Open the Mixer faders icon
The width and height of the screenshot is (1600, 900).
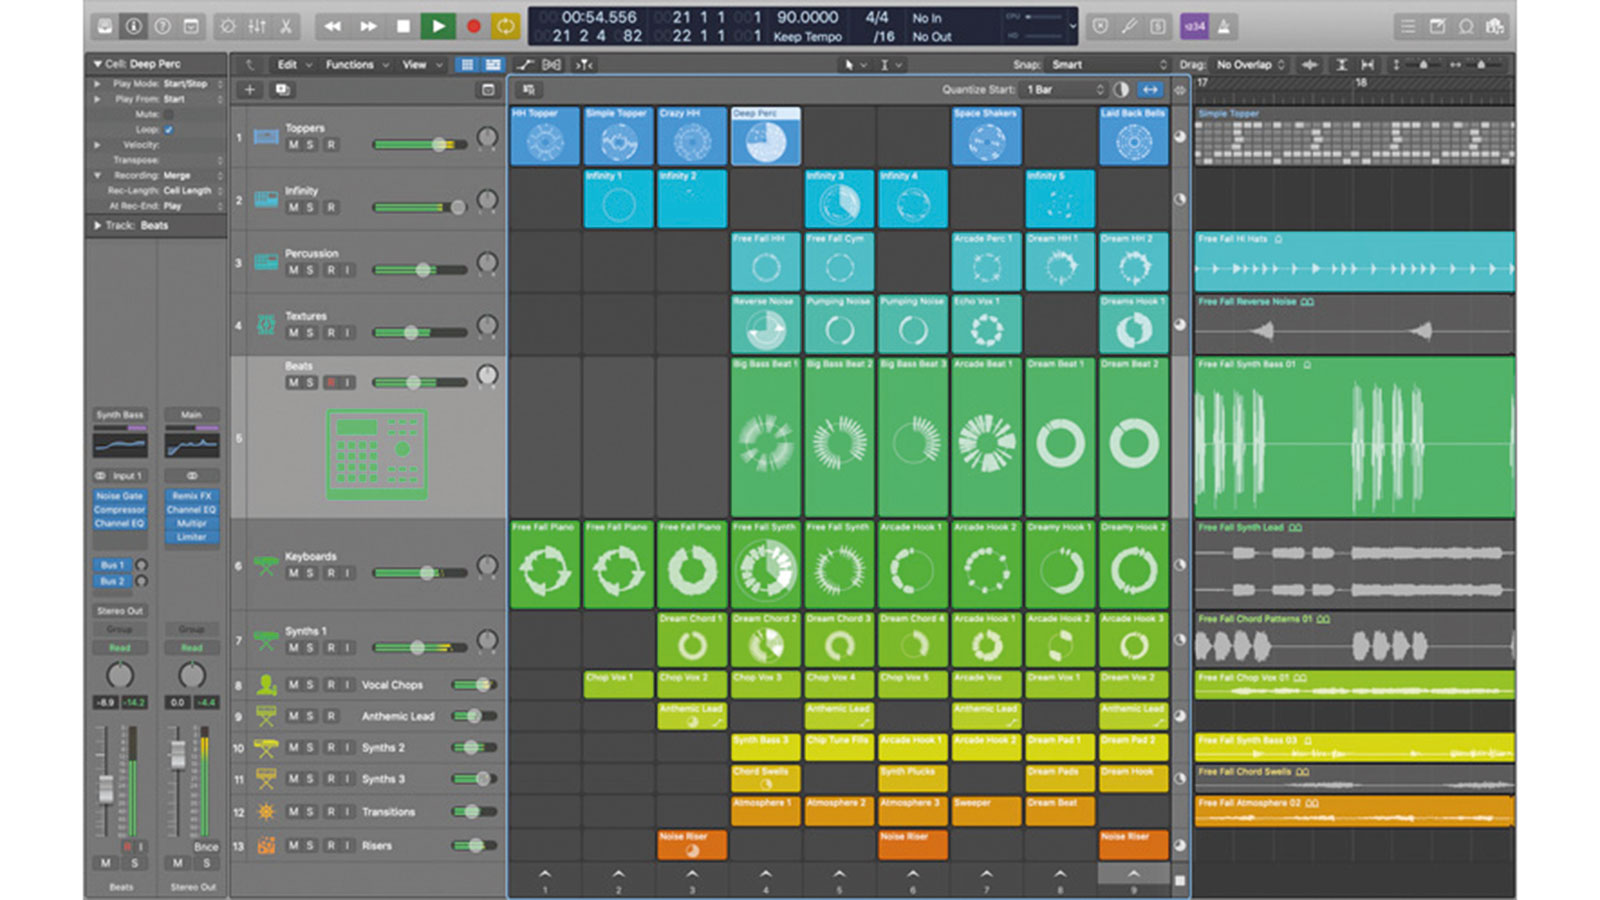pyautogui.click(x=257, y=27)
